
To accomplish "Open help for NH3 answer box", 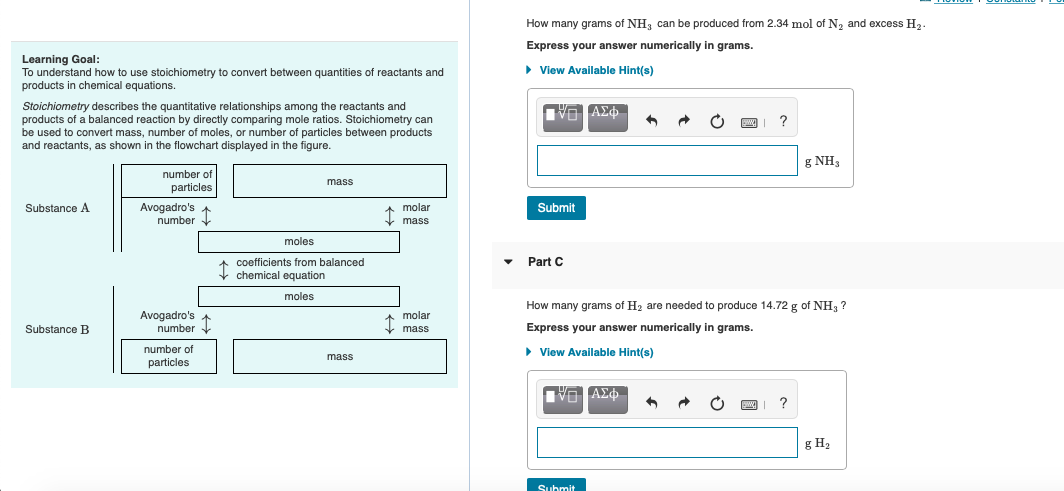I will [x=784, y=122].
